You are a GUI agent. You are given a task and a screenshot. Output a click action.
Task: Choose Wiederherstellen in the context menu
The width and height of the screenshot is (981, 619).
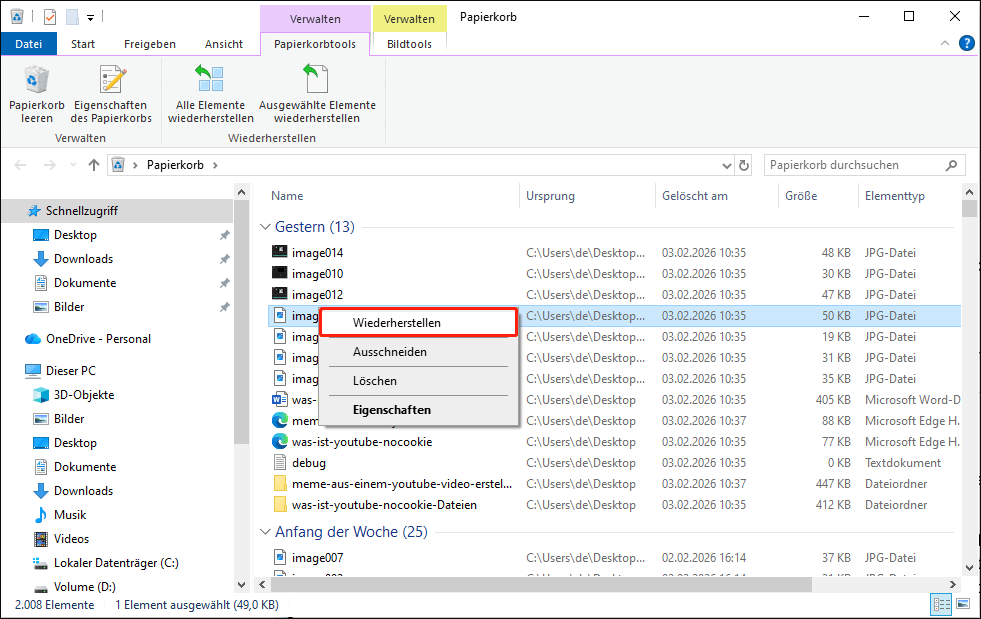point(397,323)
